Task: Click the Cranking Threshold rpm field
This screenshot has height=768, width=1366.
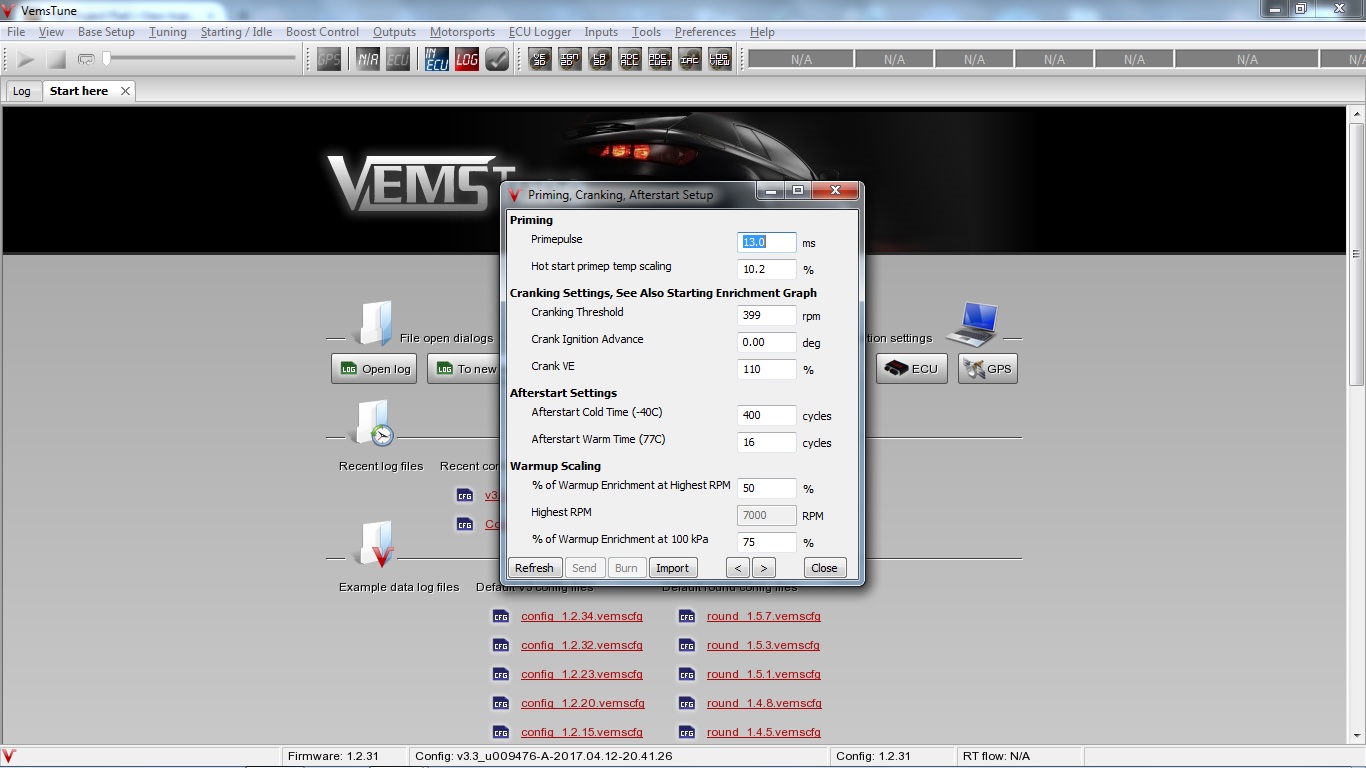Action: point(766,316)
